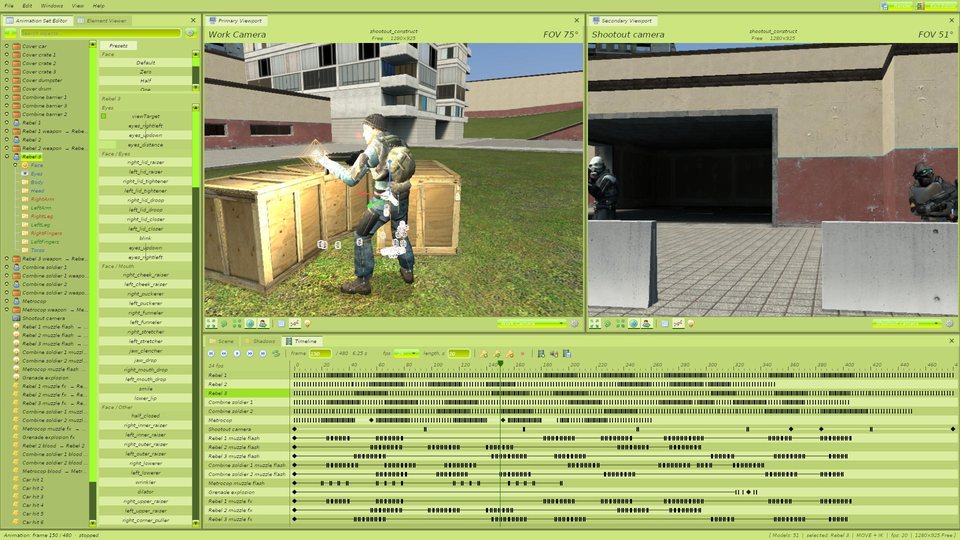Click frame number input field
960x540 pixels.
tap(320, 353)
